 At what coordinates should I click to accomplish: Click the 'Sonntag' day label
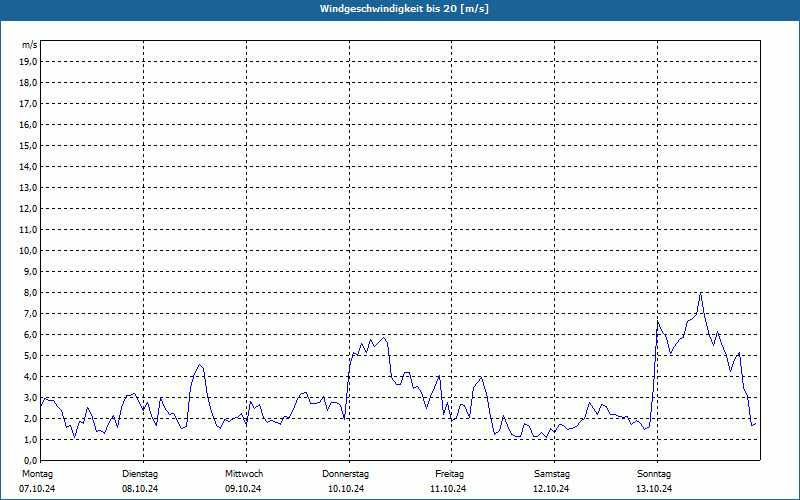point(654,474)
